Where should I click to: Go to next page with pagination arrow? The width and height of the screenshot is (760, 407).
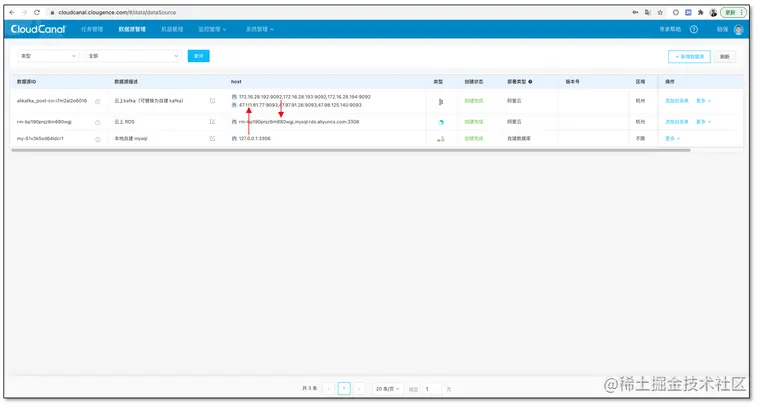359,389
